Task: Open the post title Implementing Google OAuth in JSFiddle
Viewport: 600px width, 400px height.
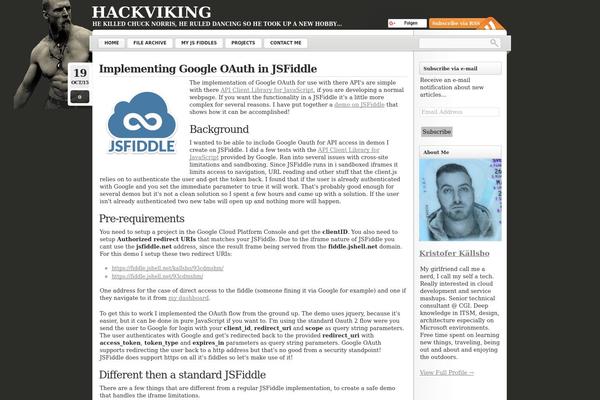Action: click(208, 69)
